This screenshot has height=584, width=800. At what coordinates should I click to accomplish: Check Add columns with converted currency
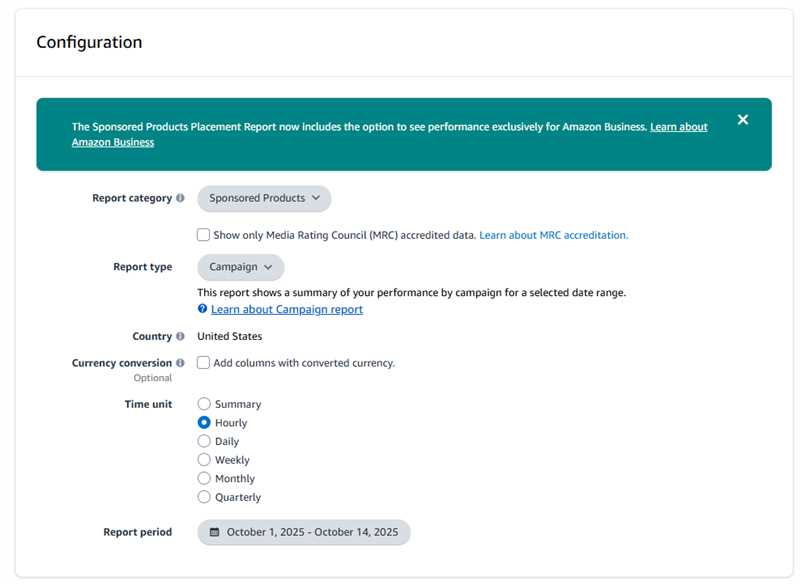pyautogui.click(x=204, y=363)
